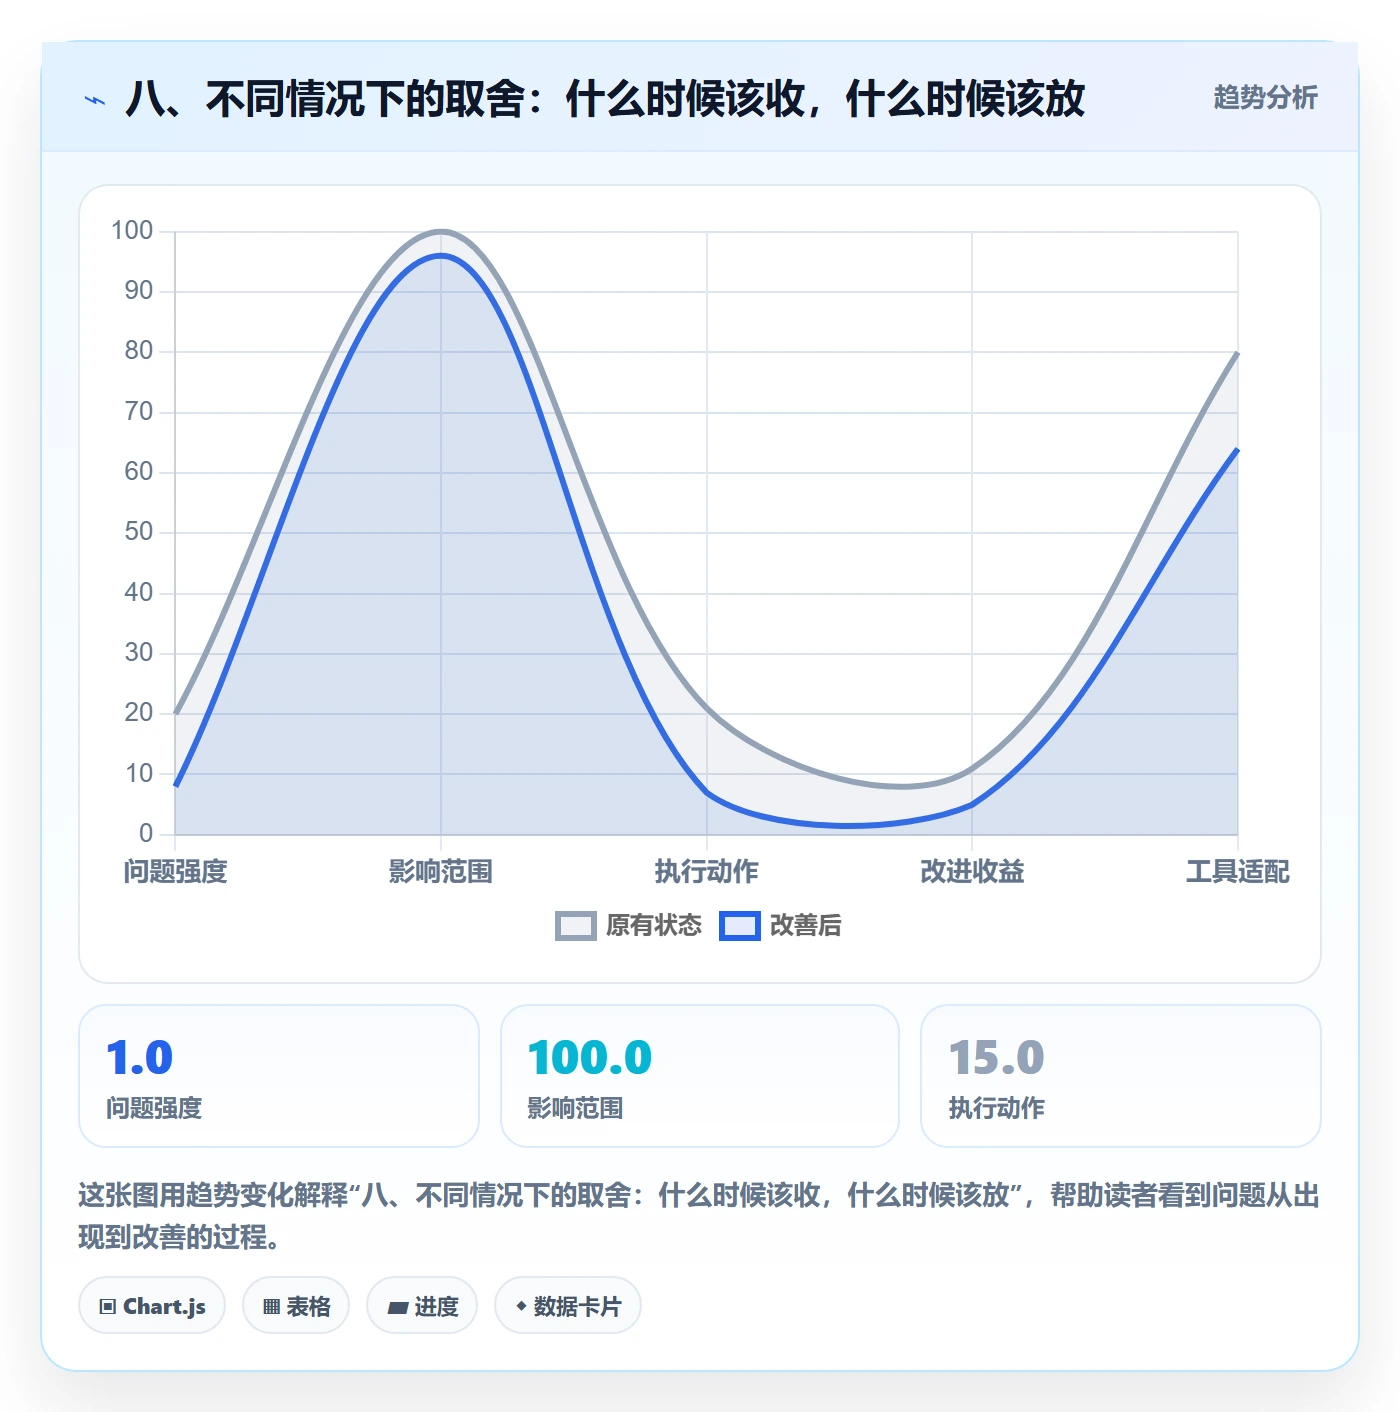This screenshot has width=1400, height=1412.
Task: Click the Chart.js tag's square icon
Action: click(x=108, y=1307)
